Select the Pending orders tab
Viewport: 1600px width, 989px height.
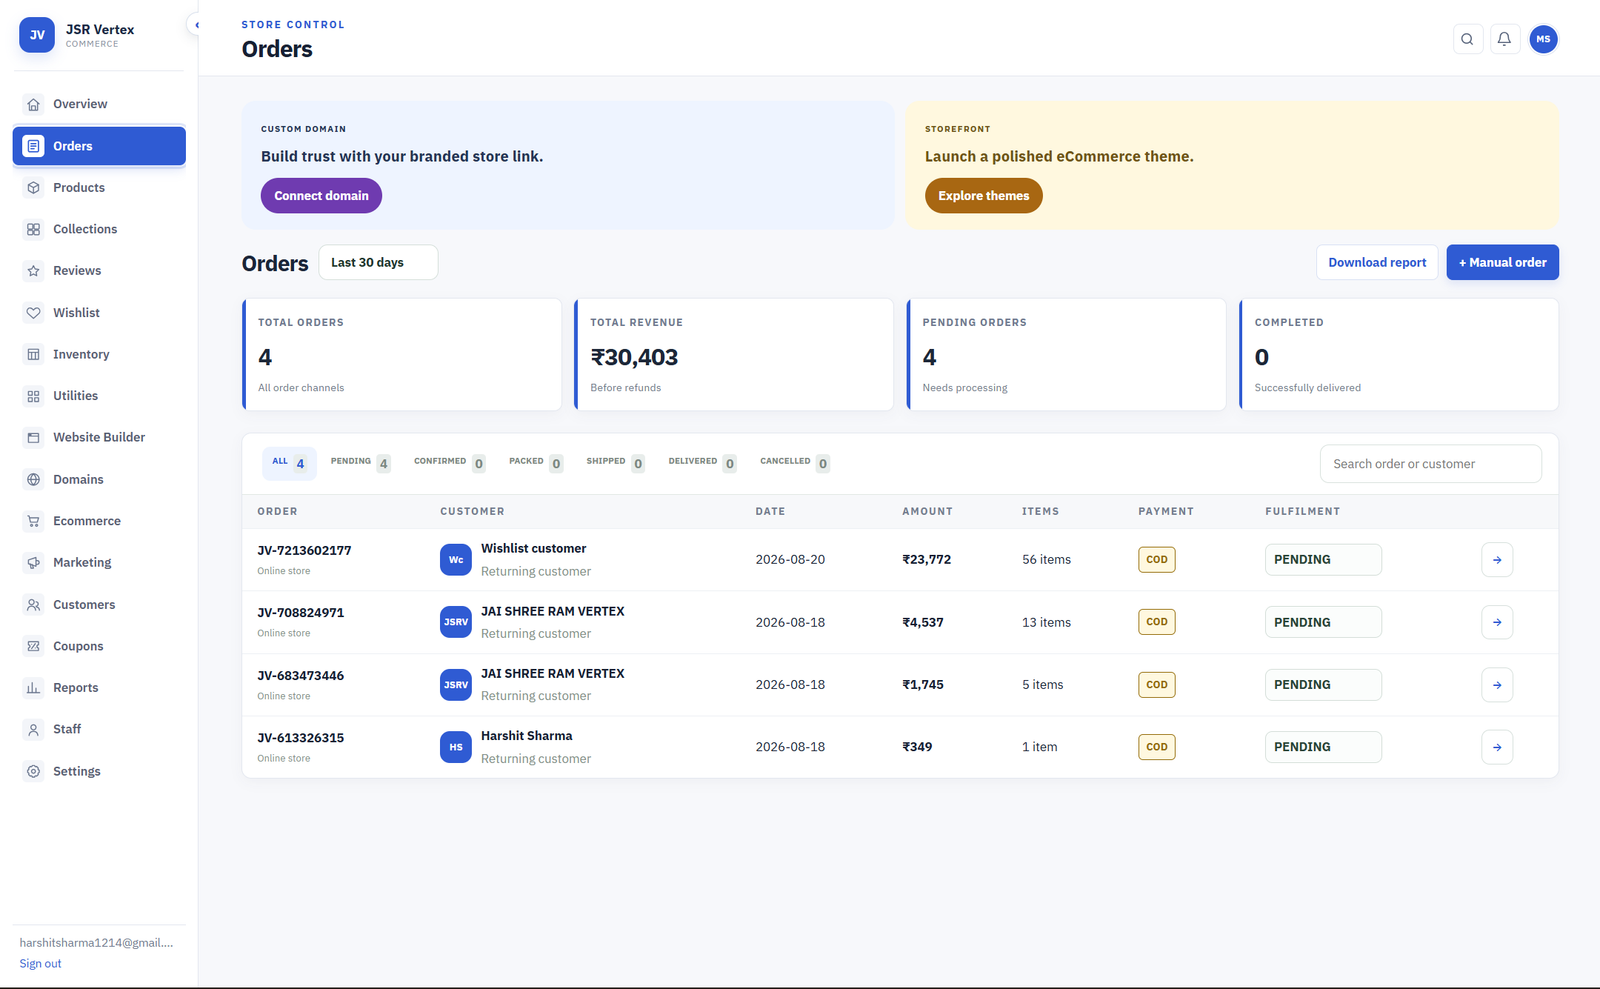[x=360, y=463]
